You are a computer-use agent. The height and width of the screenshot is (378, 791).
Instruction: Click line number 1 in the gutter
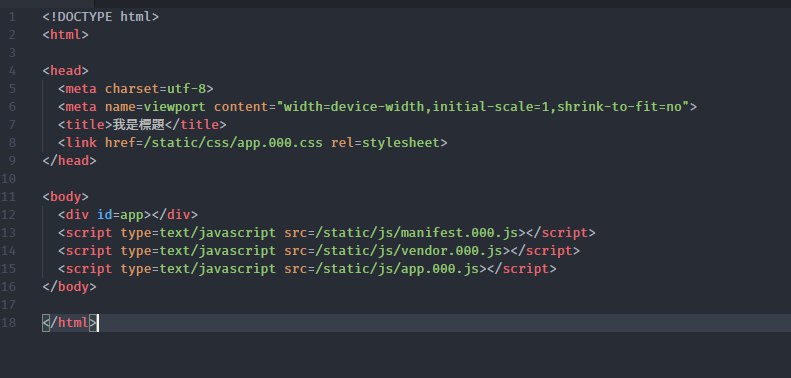pyautogui.click(x=12, y=17)
